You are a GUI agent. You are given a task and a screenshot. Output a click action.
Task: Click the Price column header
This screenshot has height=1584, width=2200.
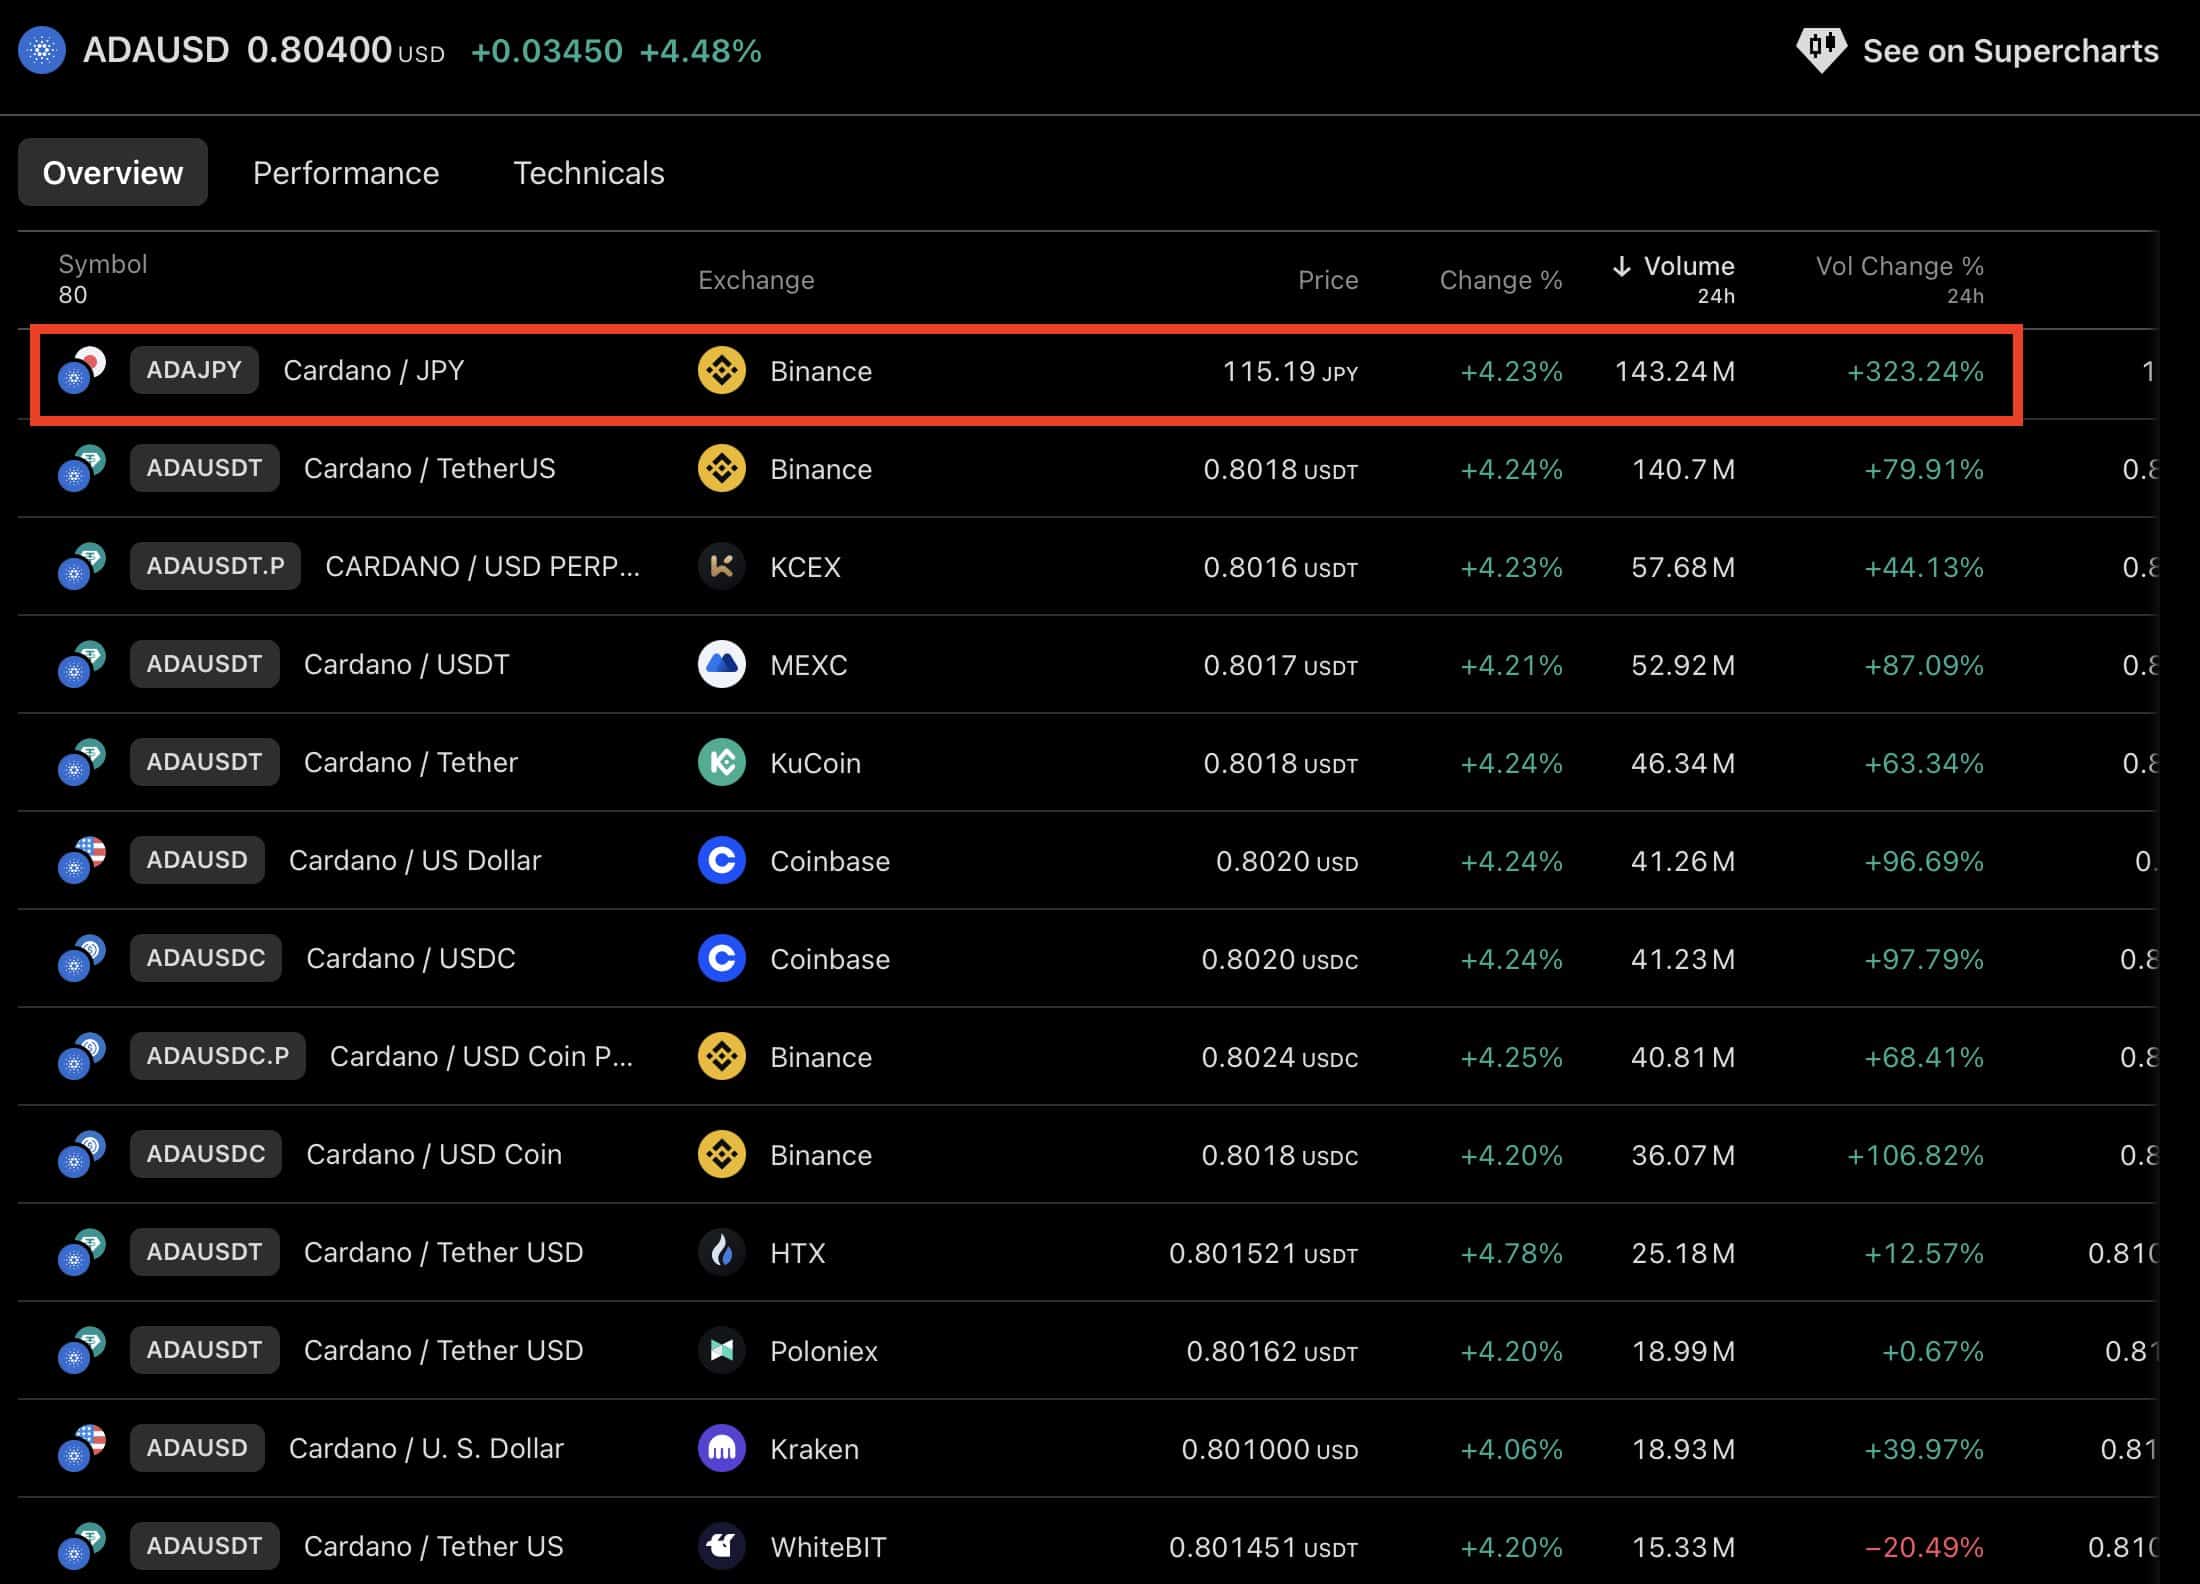[1327, 280]
